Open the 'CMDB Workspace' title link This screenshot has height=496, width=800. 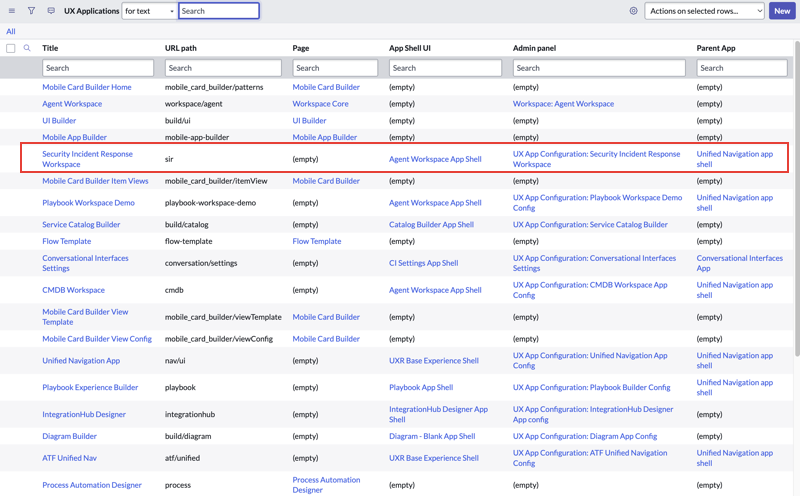(x=73, y=290)
